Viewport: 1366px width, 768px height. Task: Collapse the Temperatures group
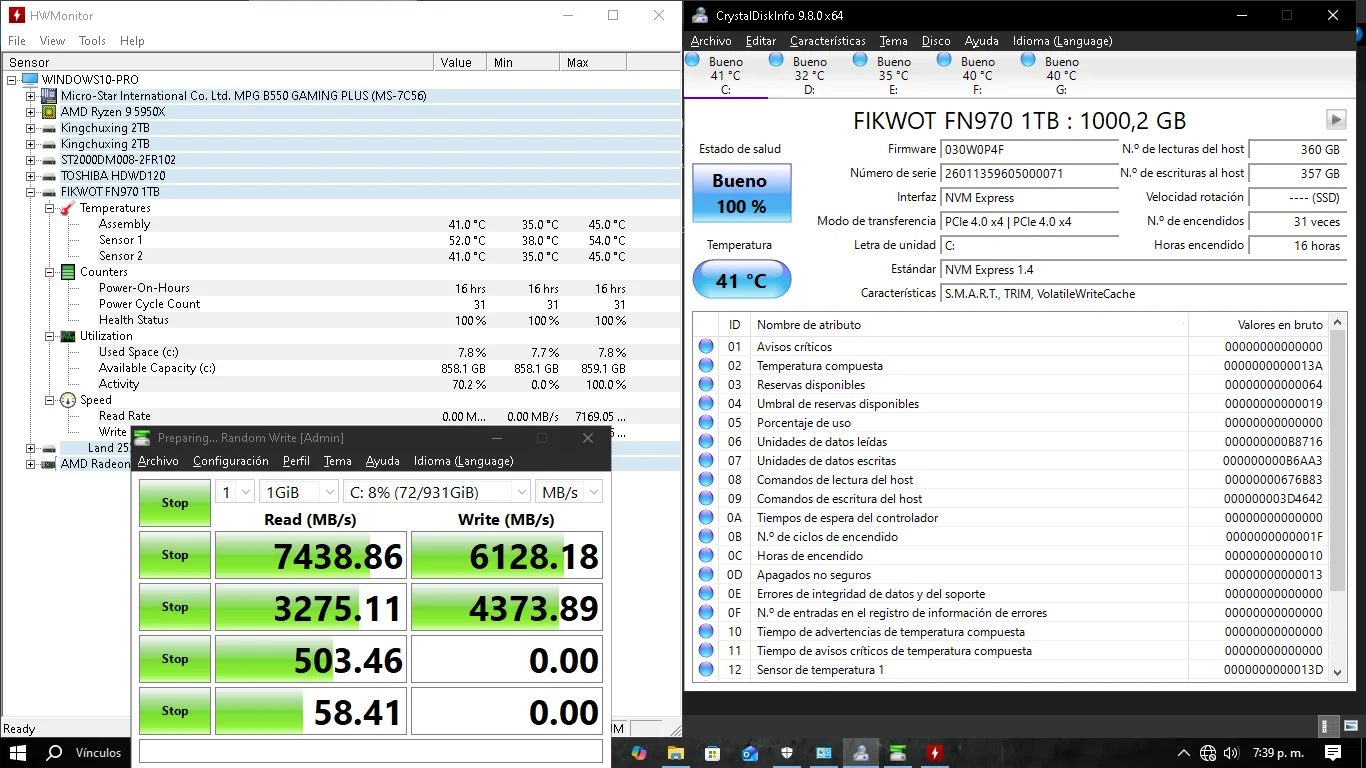coord(49,208)
